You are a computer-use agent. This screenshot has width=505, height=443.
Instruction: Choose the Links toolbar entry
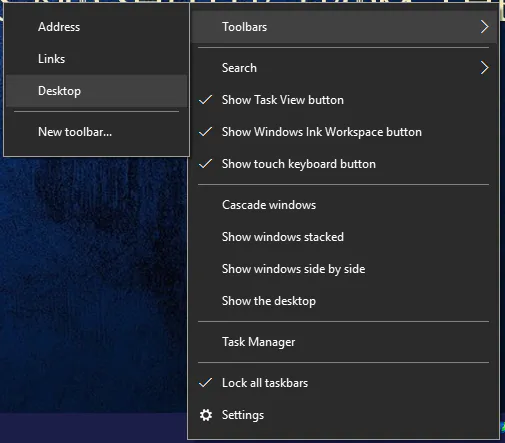pyautogui.click(x=97, y=59)
